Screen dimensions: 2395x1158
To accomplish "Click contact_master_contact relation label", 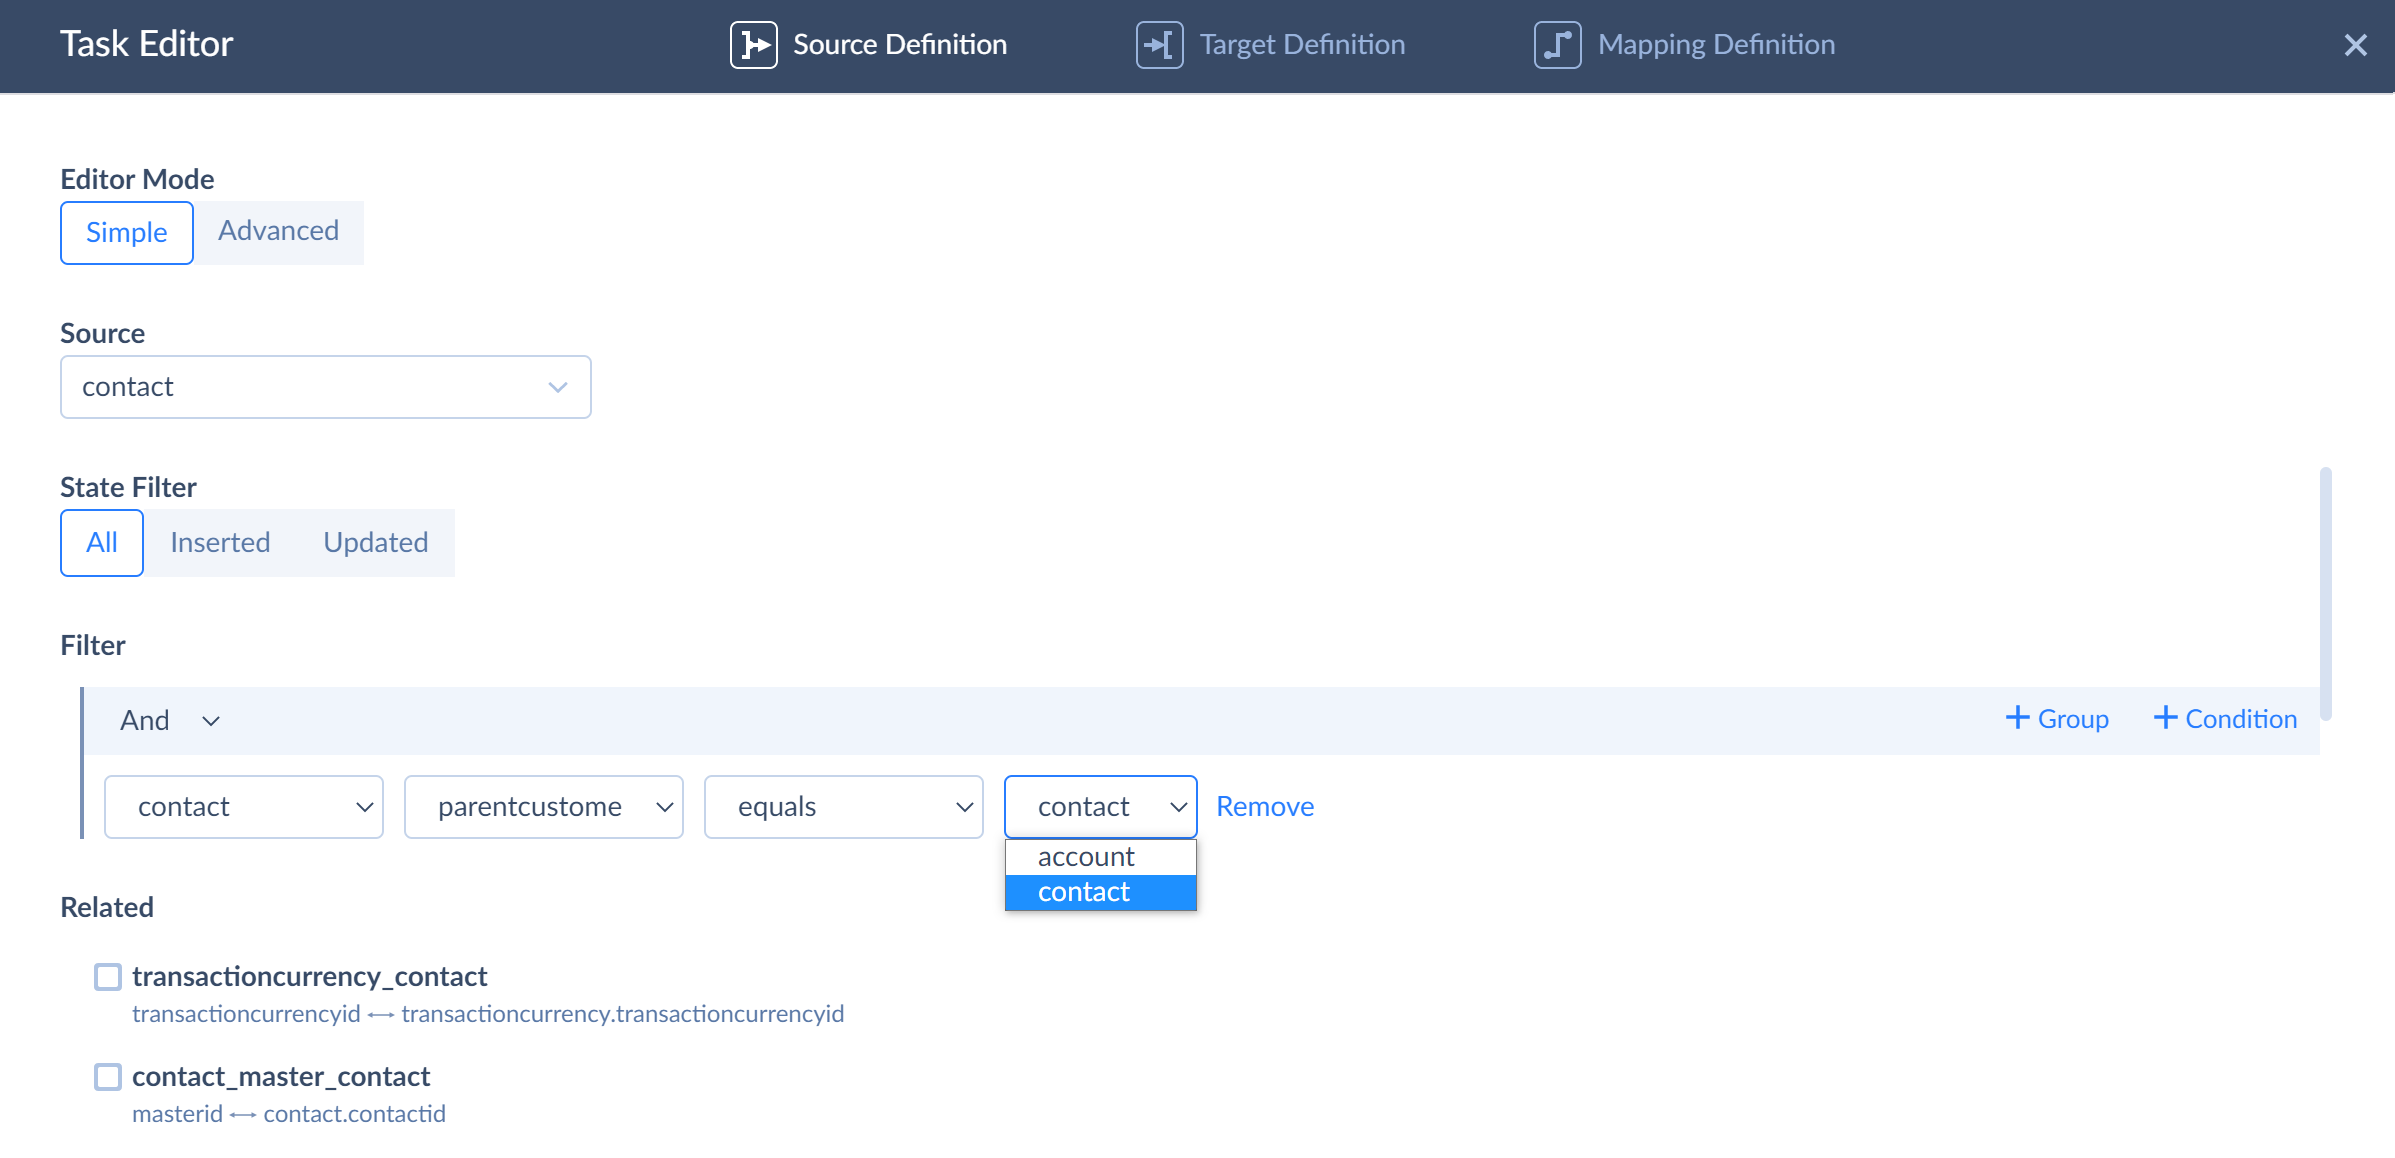I will coord(281,1077).
